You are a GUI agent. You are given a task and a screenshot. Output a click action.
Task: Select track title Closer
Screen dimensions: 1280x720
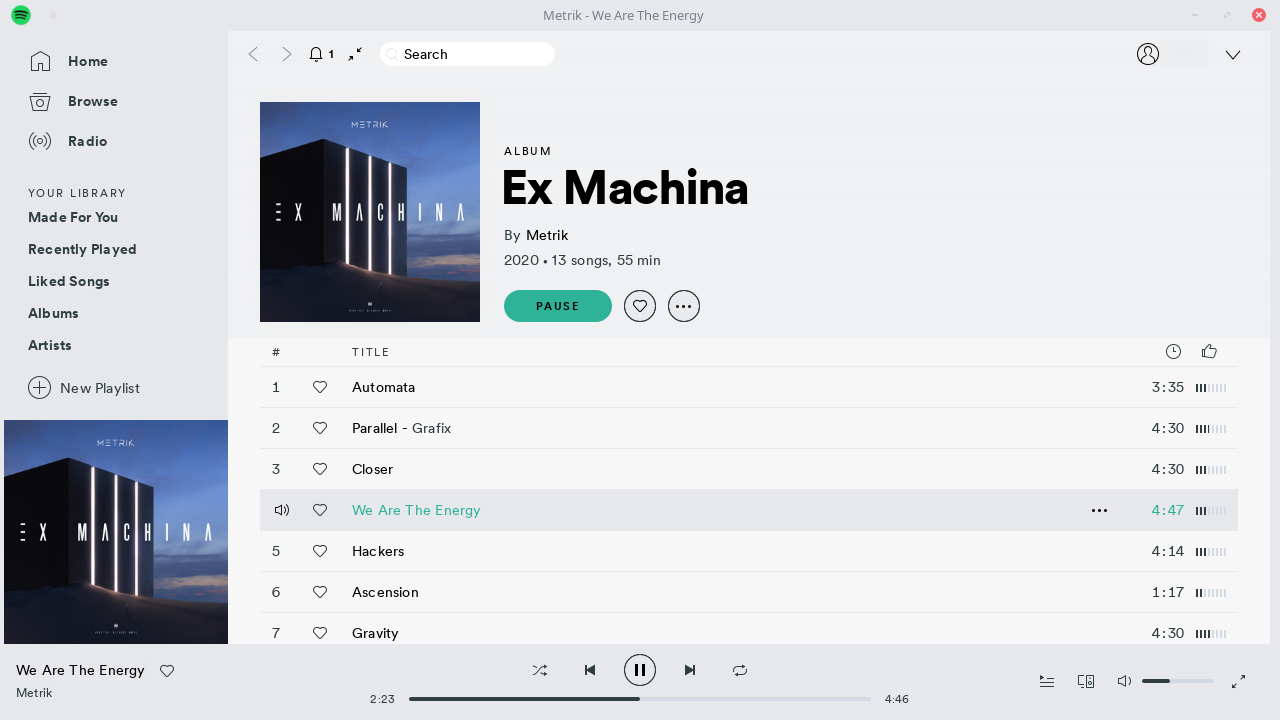pos(372,469)
